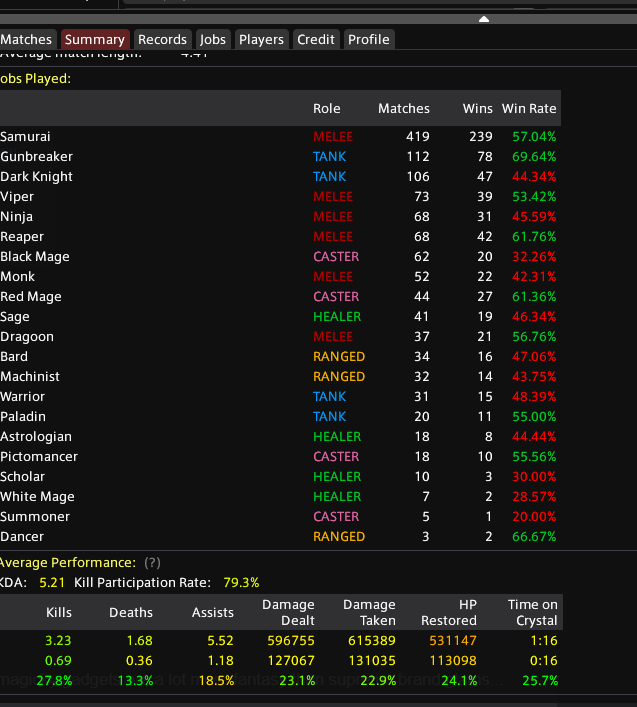
Task: Click the Bard job name
Action: click(14, 357)
